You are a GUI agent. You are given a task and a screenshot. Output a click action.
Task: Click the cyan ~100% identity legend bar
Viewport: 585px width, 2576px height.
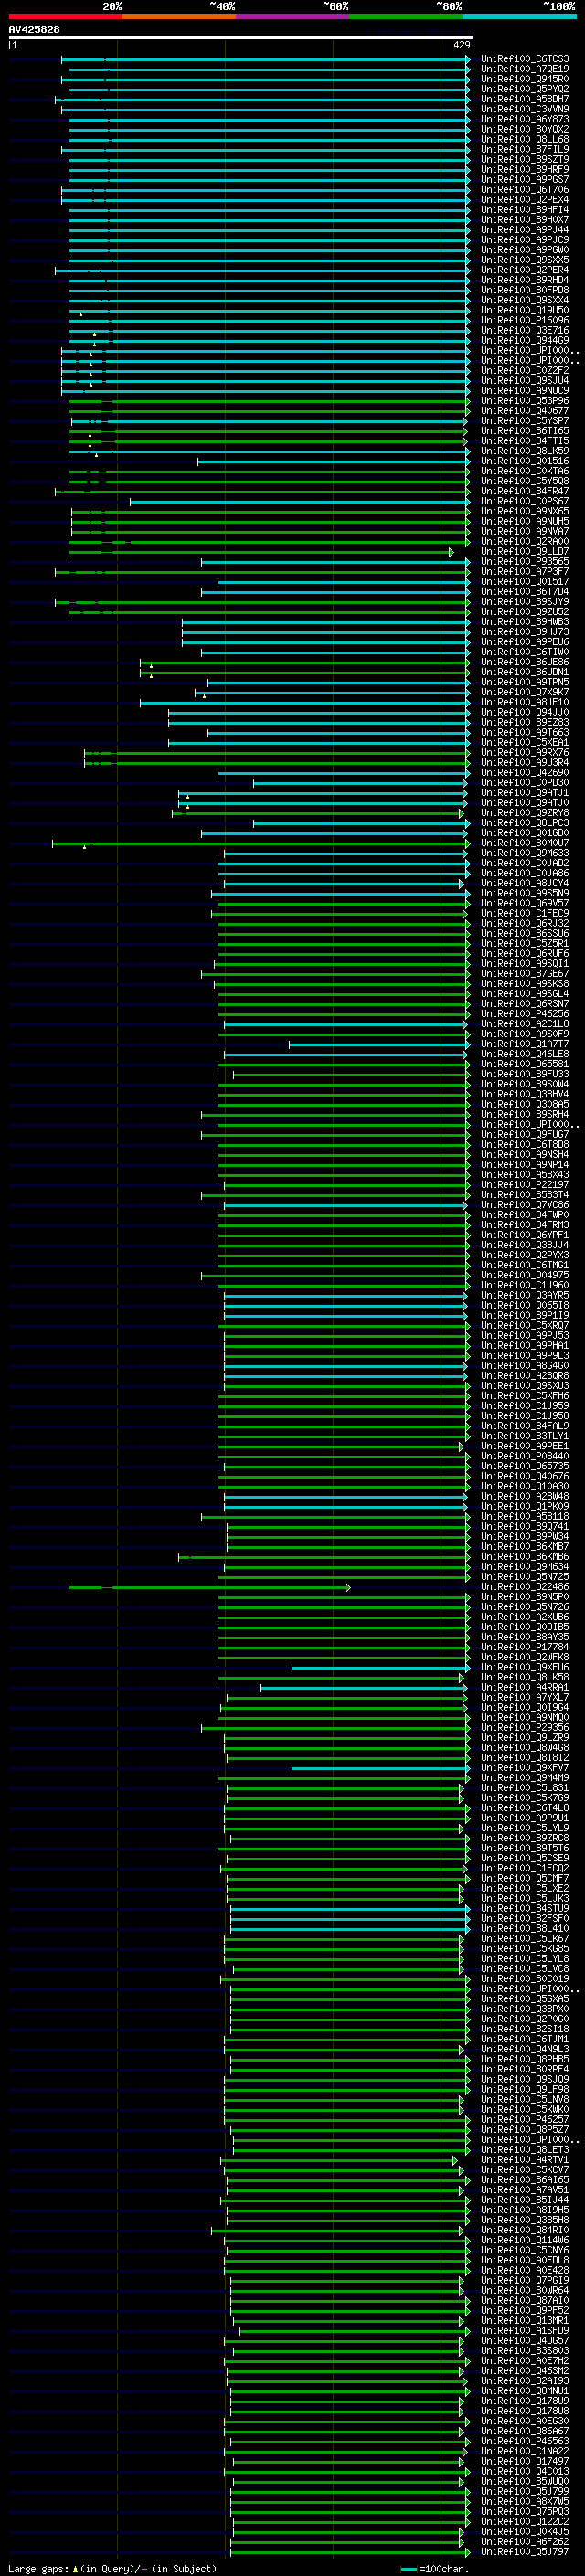[519, 16]
